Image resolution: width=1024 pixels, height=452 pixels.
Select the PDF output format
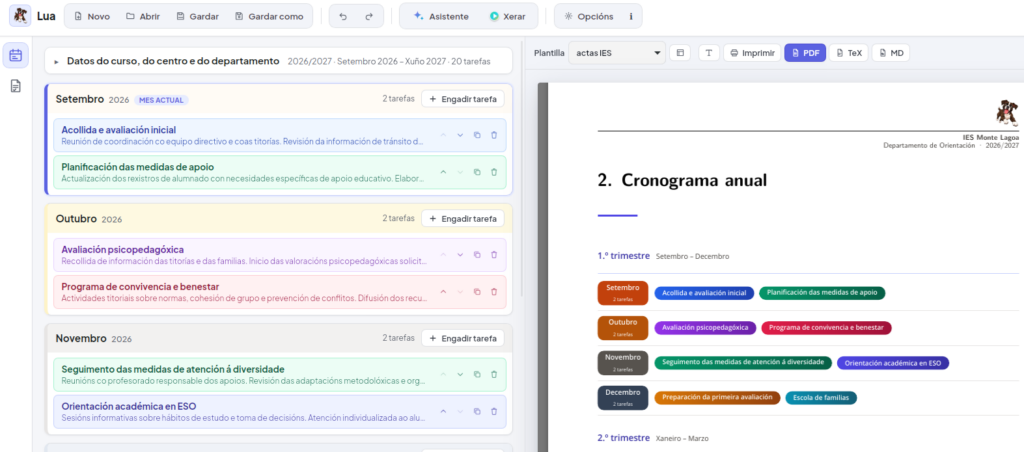805,53
